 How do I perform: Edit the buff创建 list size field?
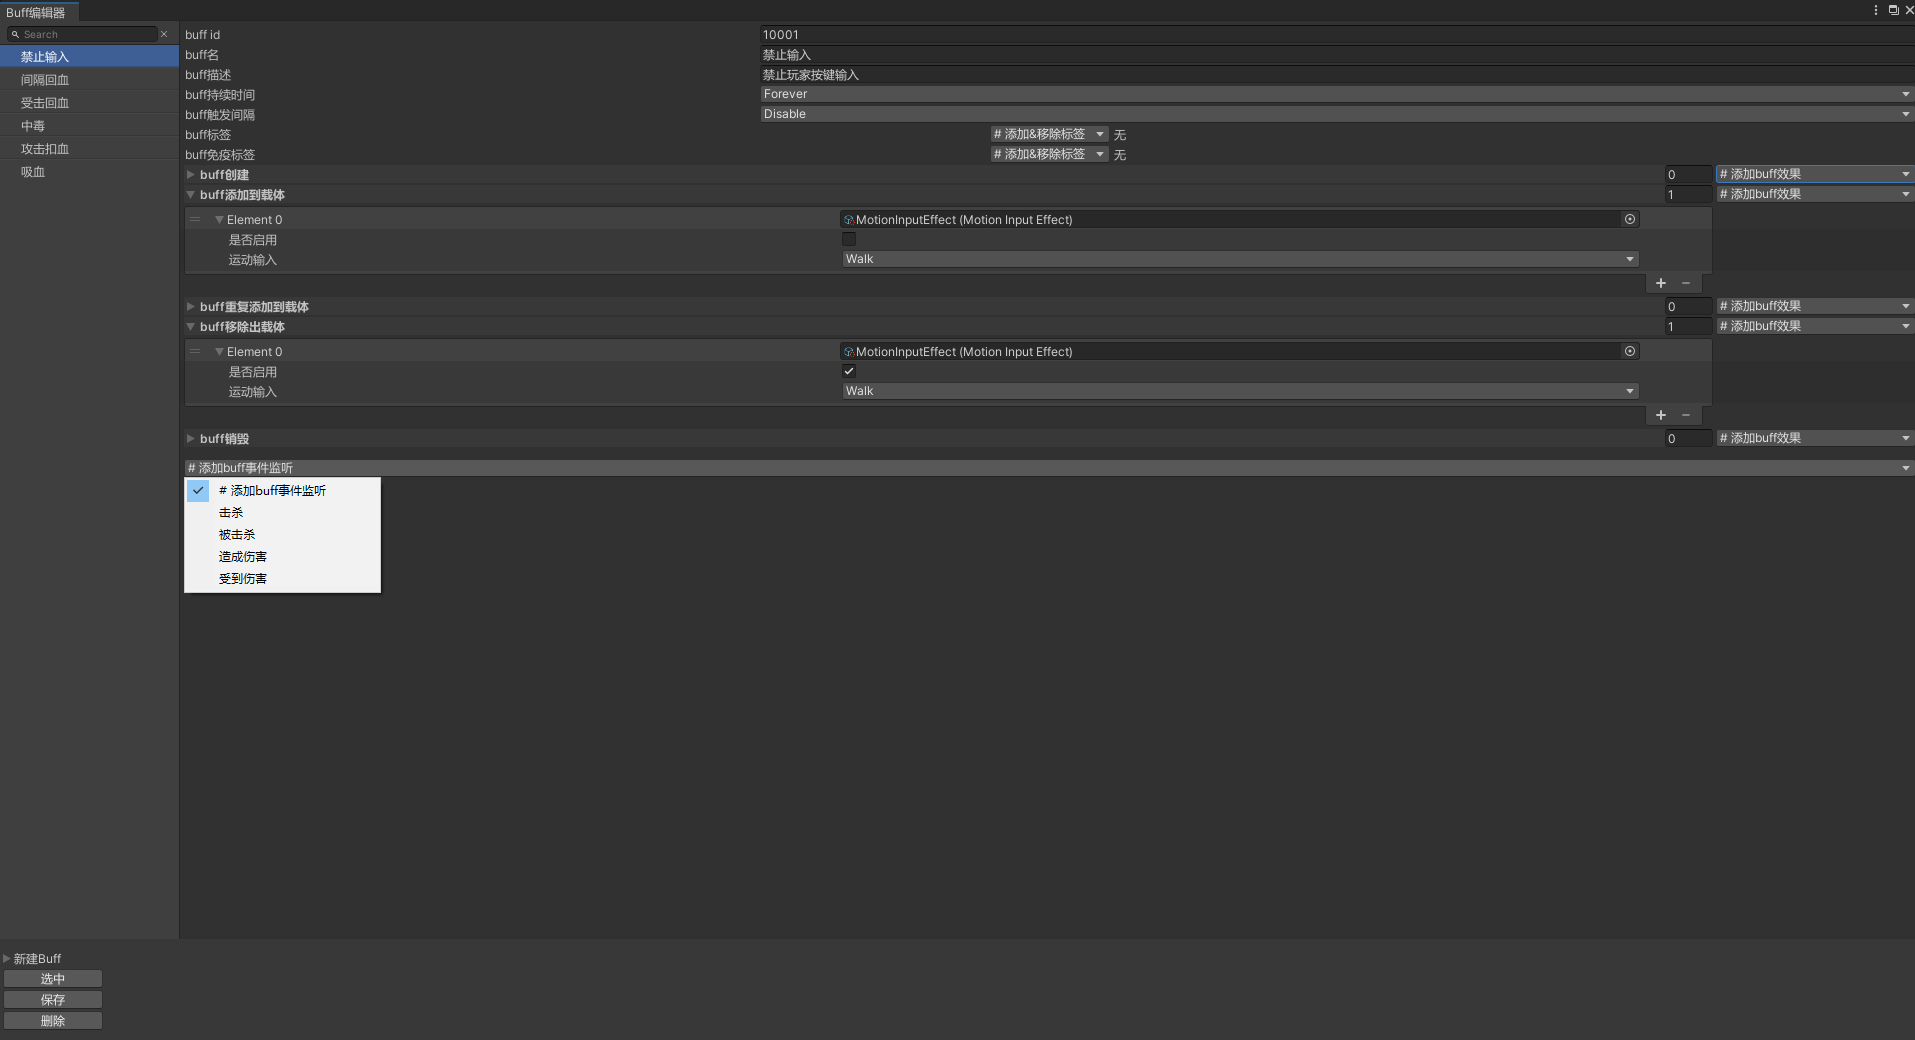pyautogui.click(x=1688, y=174)
